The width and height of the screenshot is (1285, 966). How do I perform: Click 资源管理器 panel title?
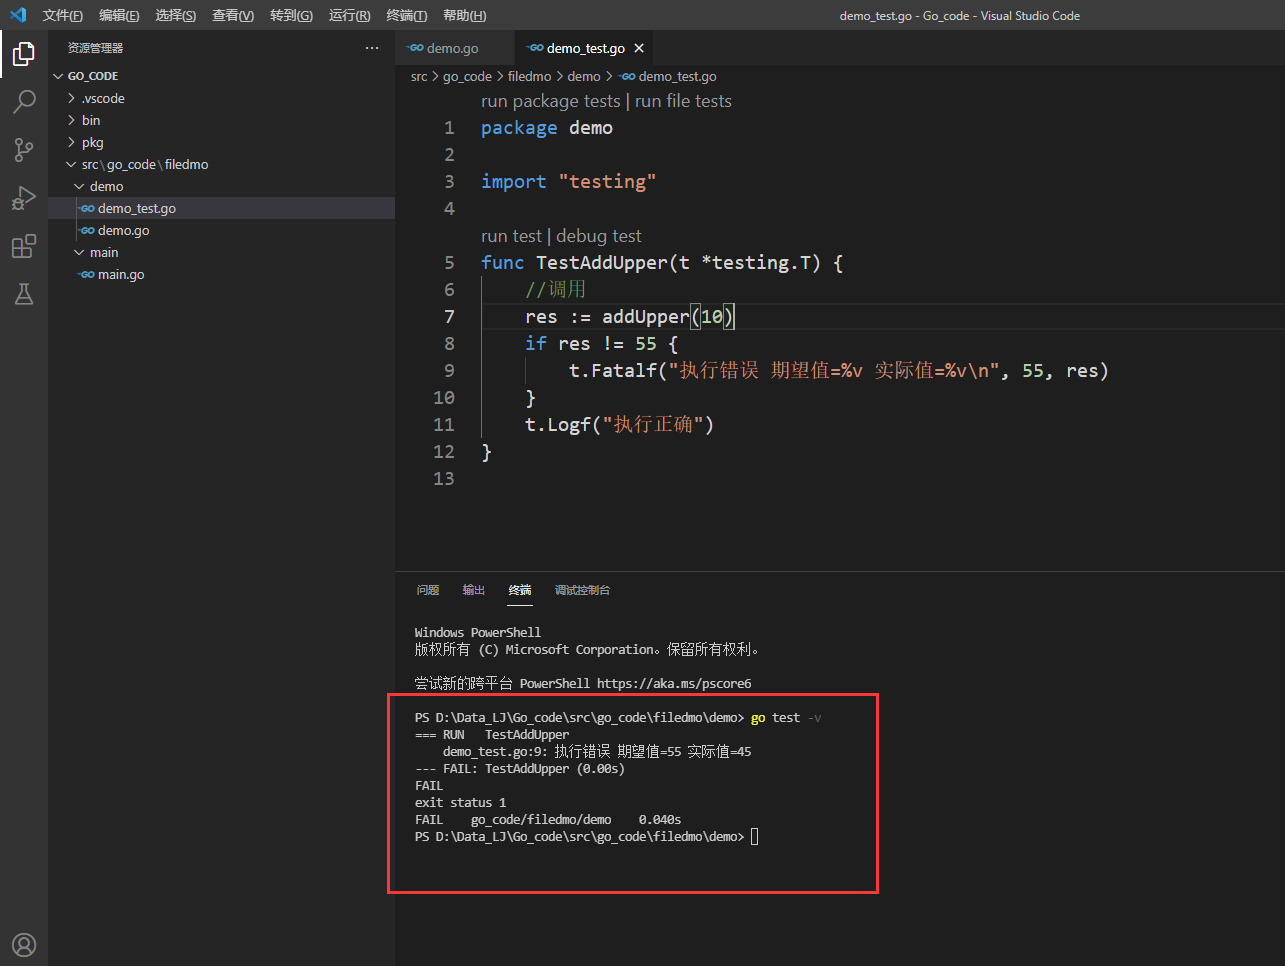(95, 48)
